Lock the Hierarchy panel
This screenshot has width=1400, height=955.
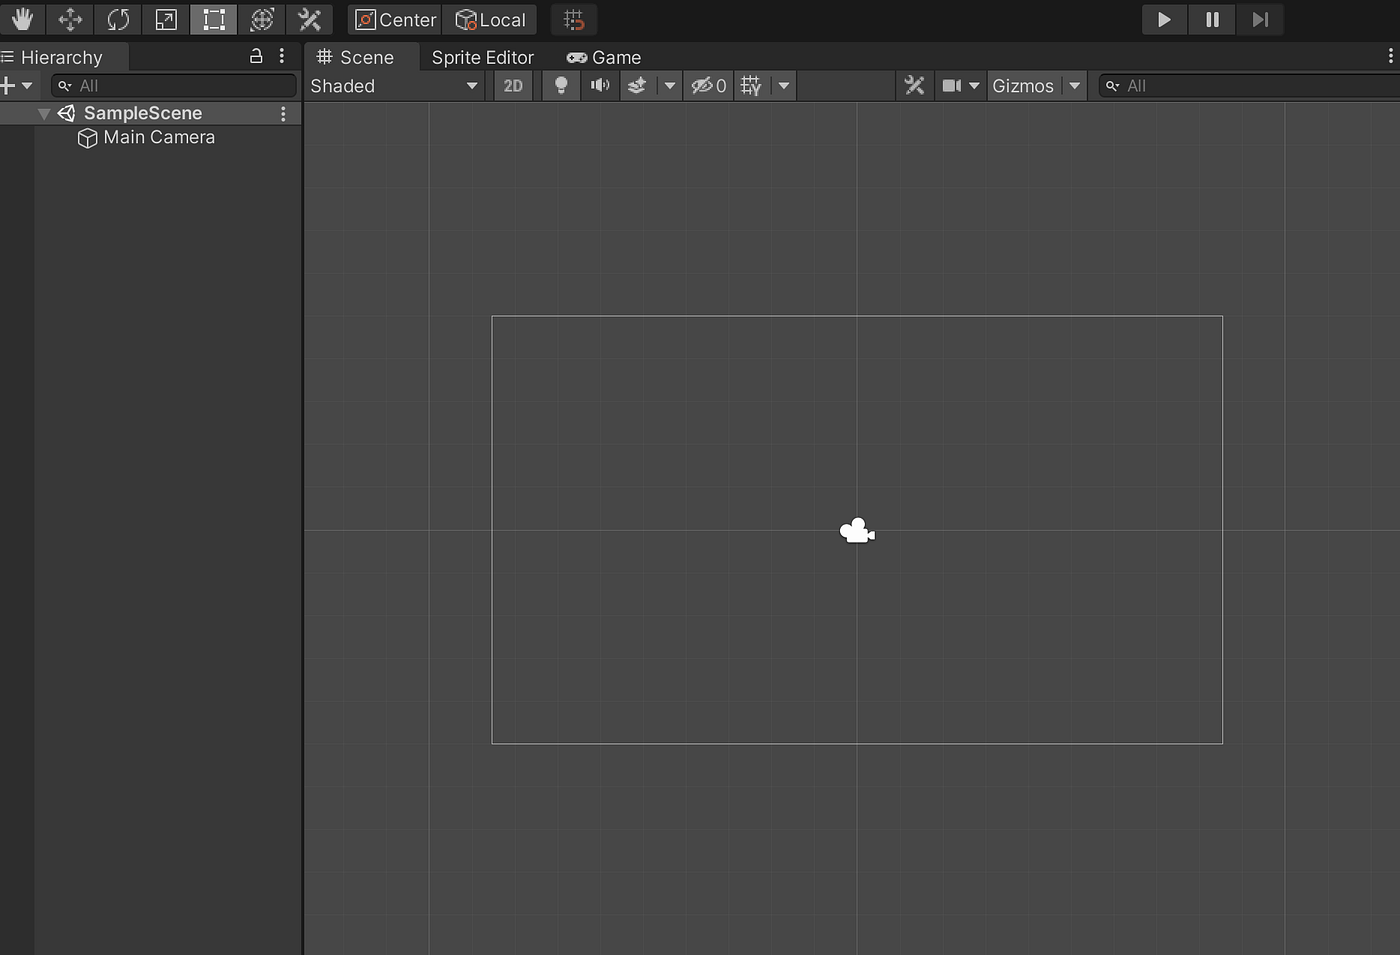[x=256, y=56]
